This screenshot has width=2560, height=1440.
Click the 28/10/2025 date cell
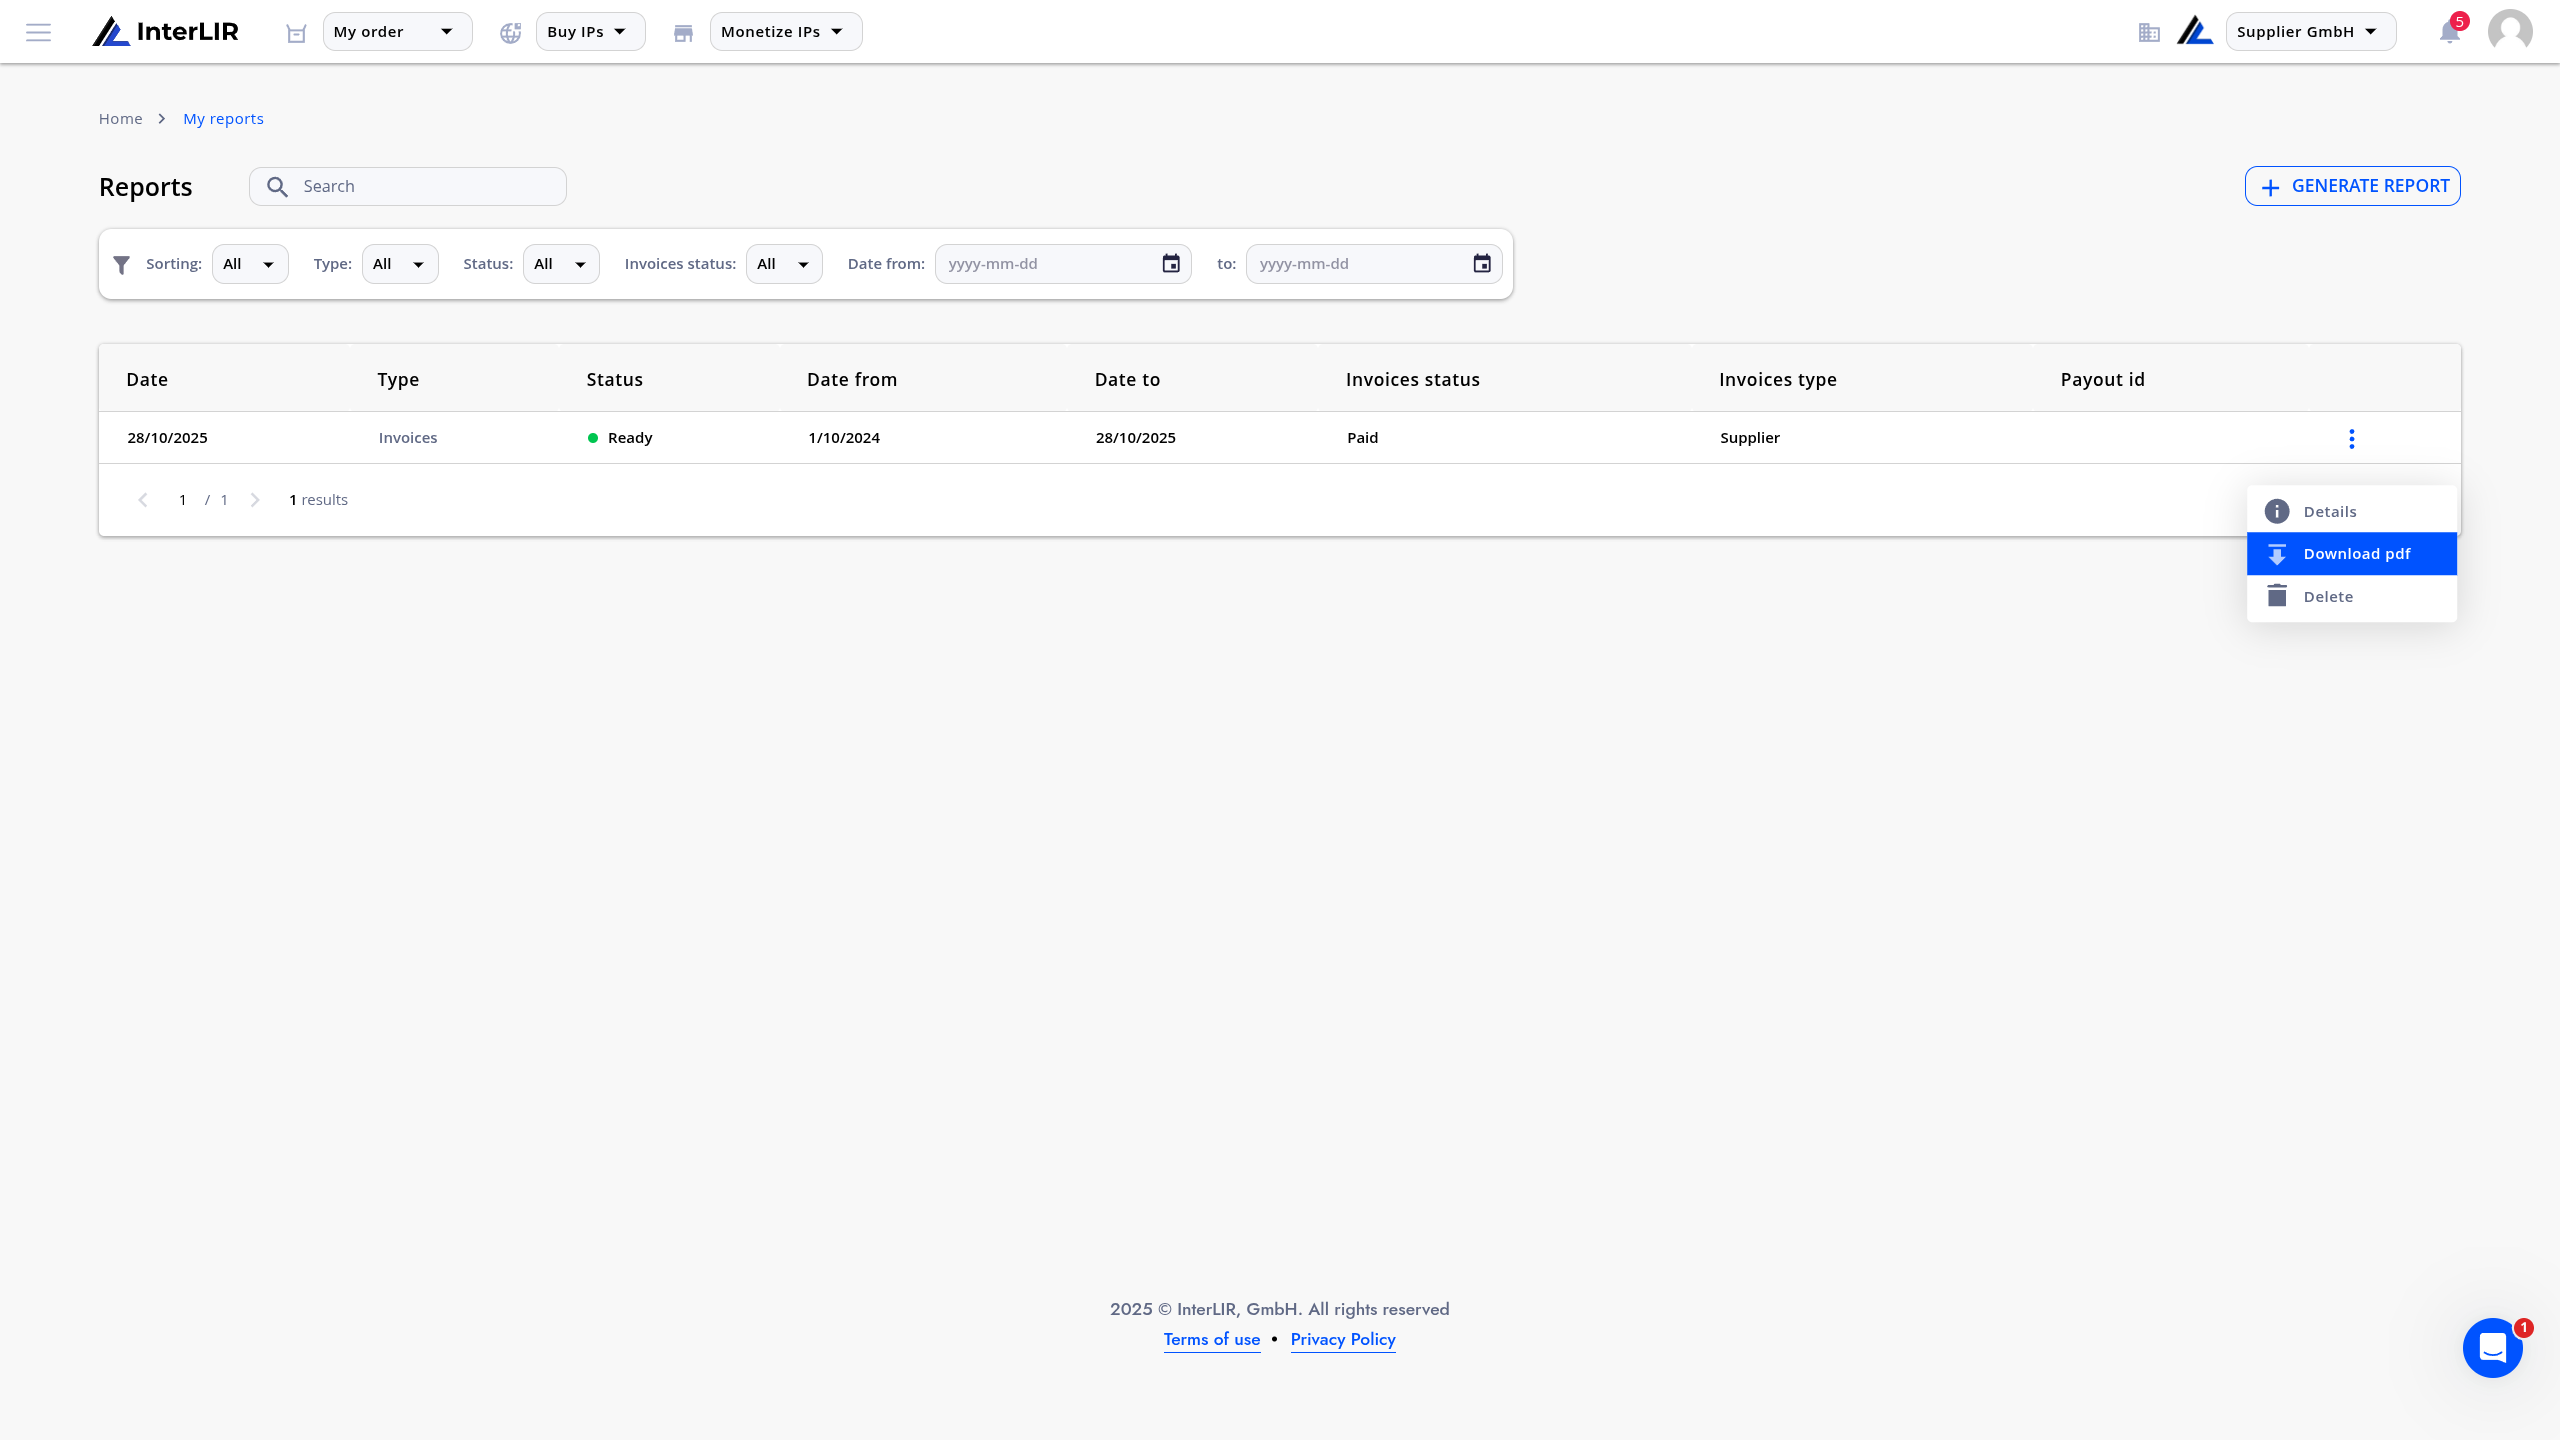click(x=167, y=438)
